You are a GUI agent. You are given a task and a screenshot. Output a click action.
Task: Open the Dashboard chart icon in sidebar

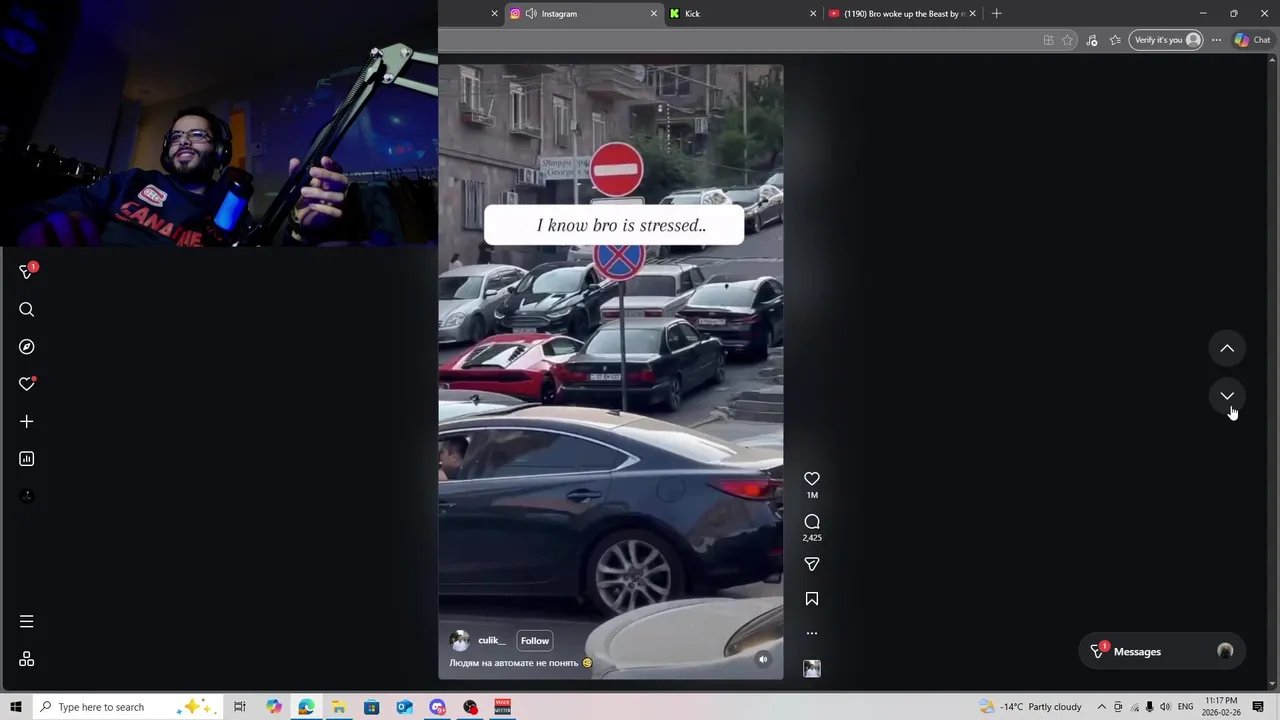[x=27, y=459]
